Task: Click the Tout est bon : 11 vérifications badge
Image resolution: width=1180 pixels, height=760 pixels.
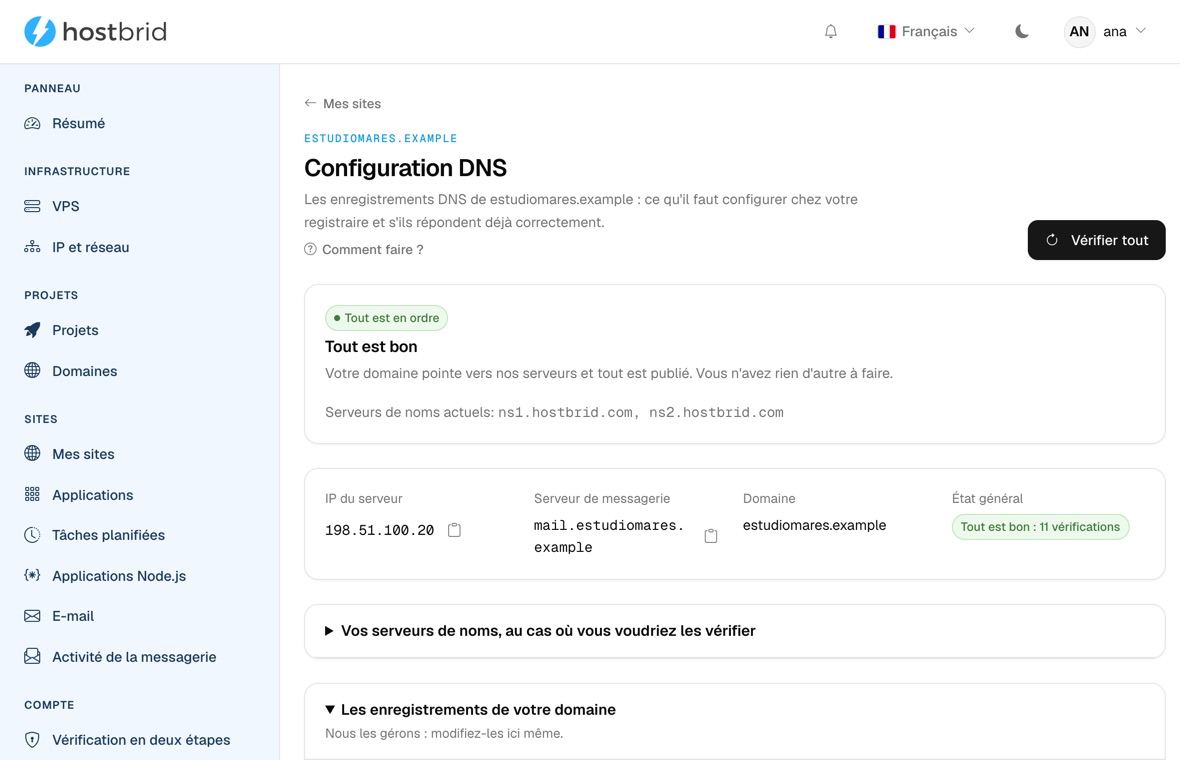Action: pos(1040,527)
